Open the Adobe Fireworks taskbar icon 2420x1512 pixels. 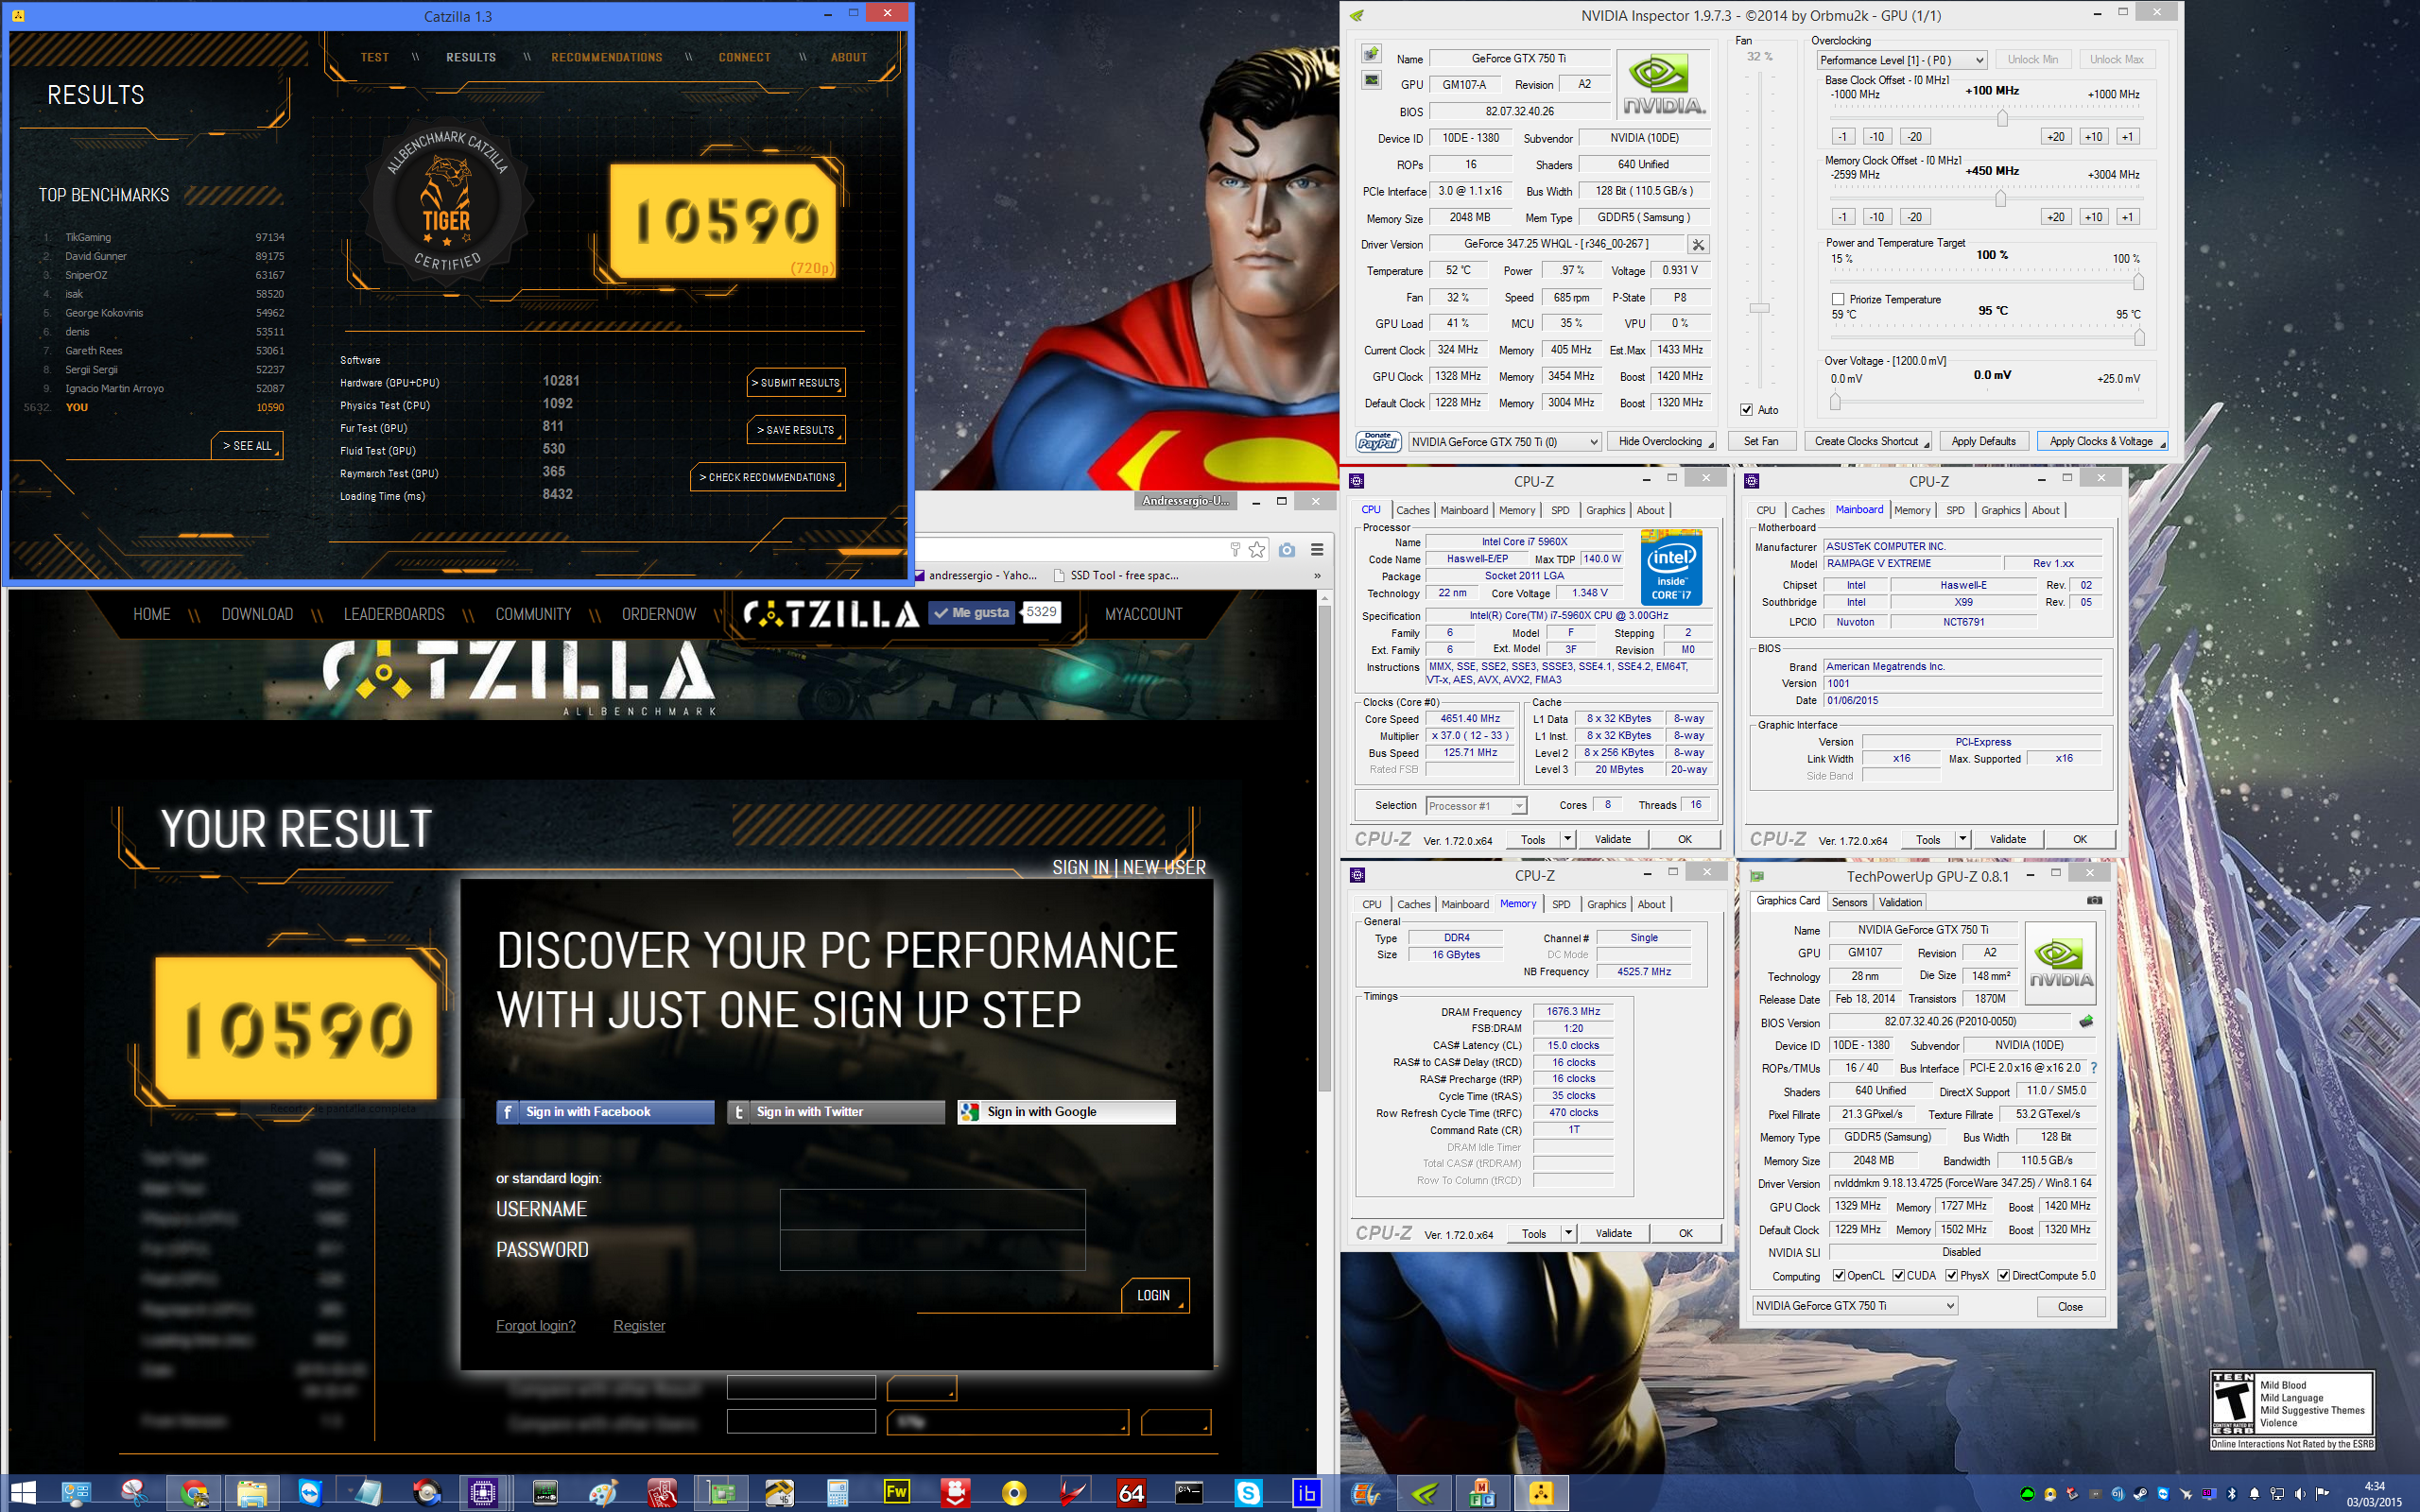[896, 1493]
